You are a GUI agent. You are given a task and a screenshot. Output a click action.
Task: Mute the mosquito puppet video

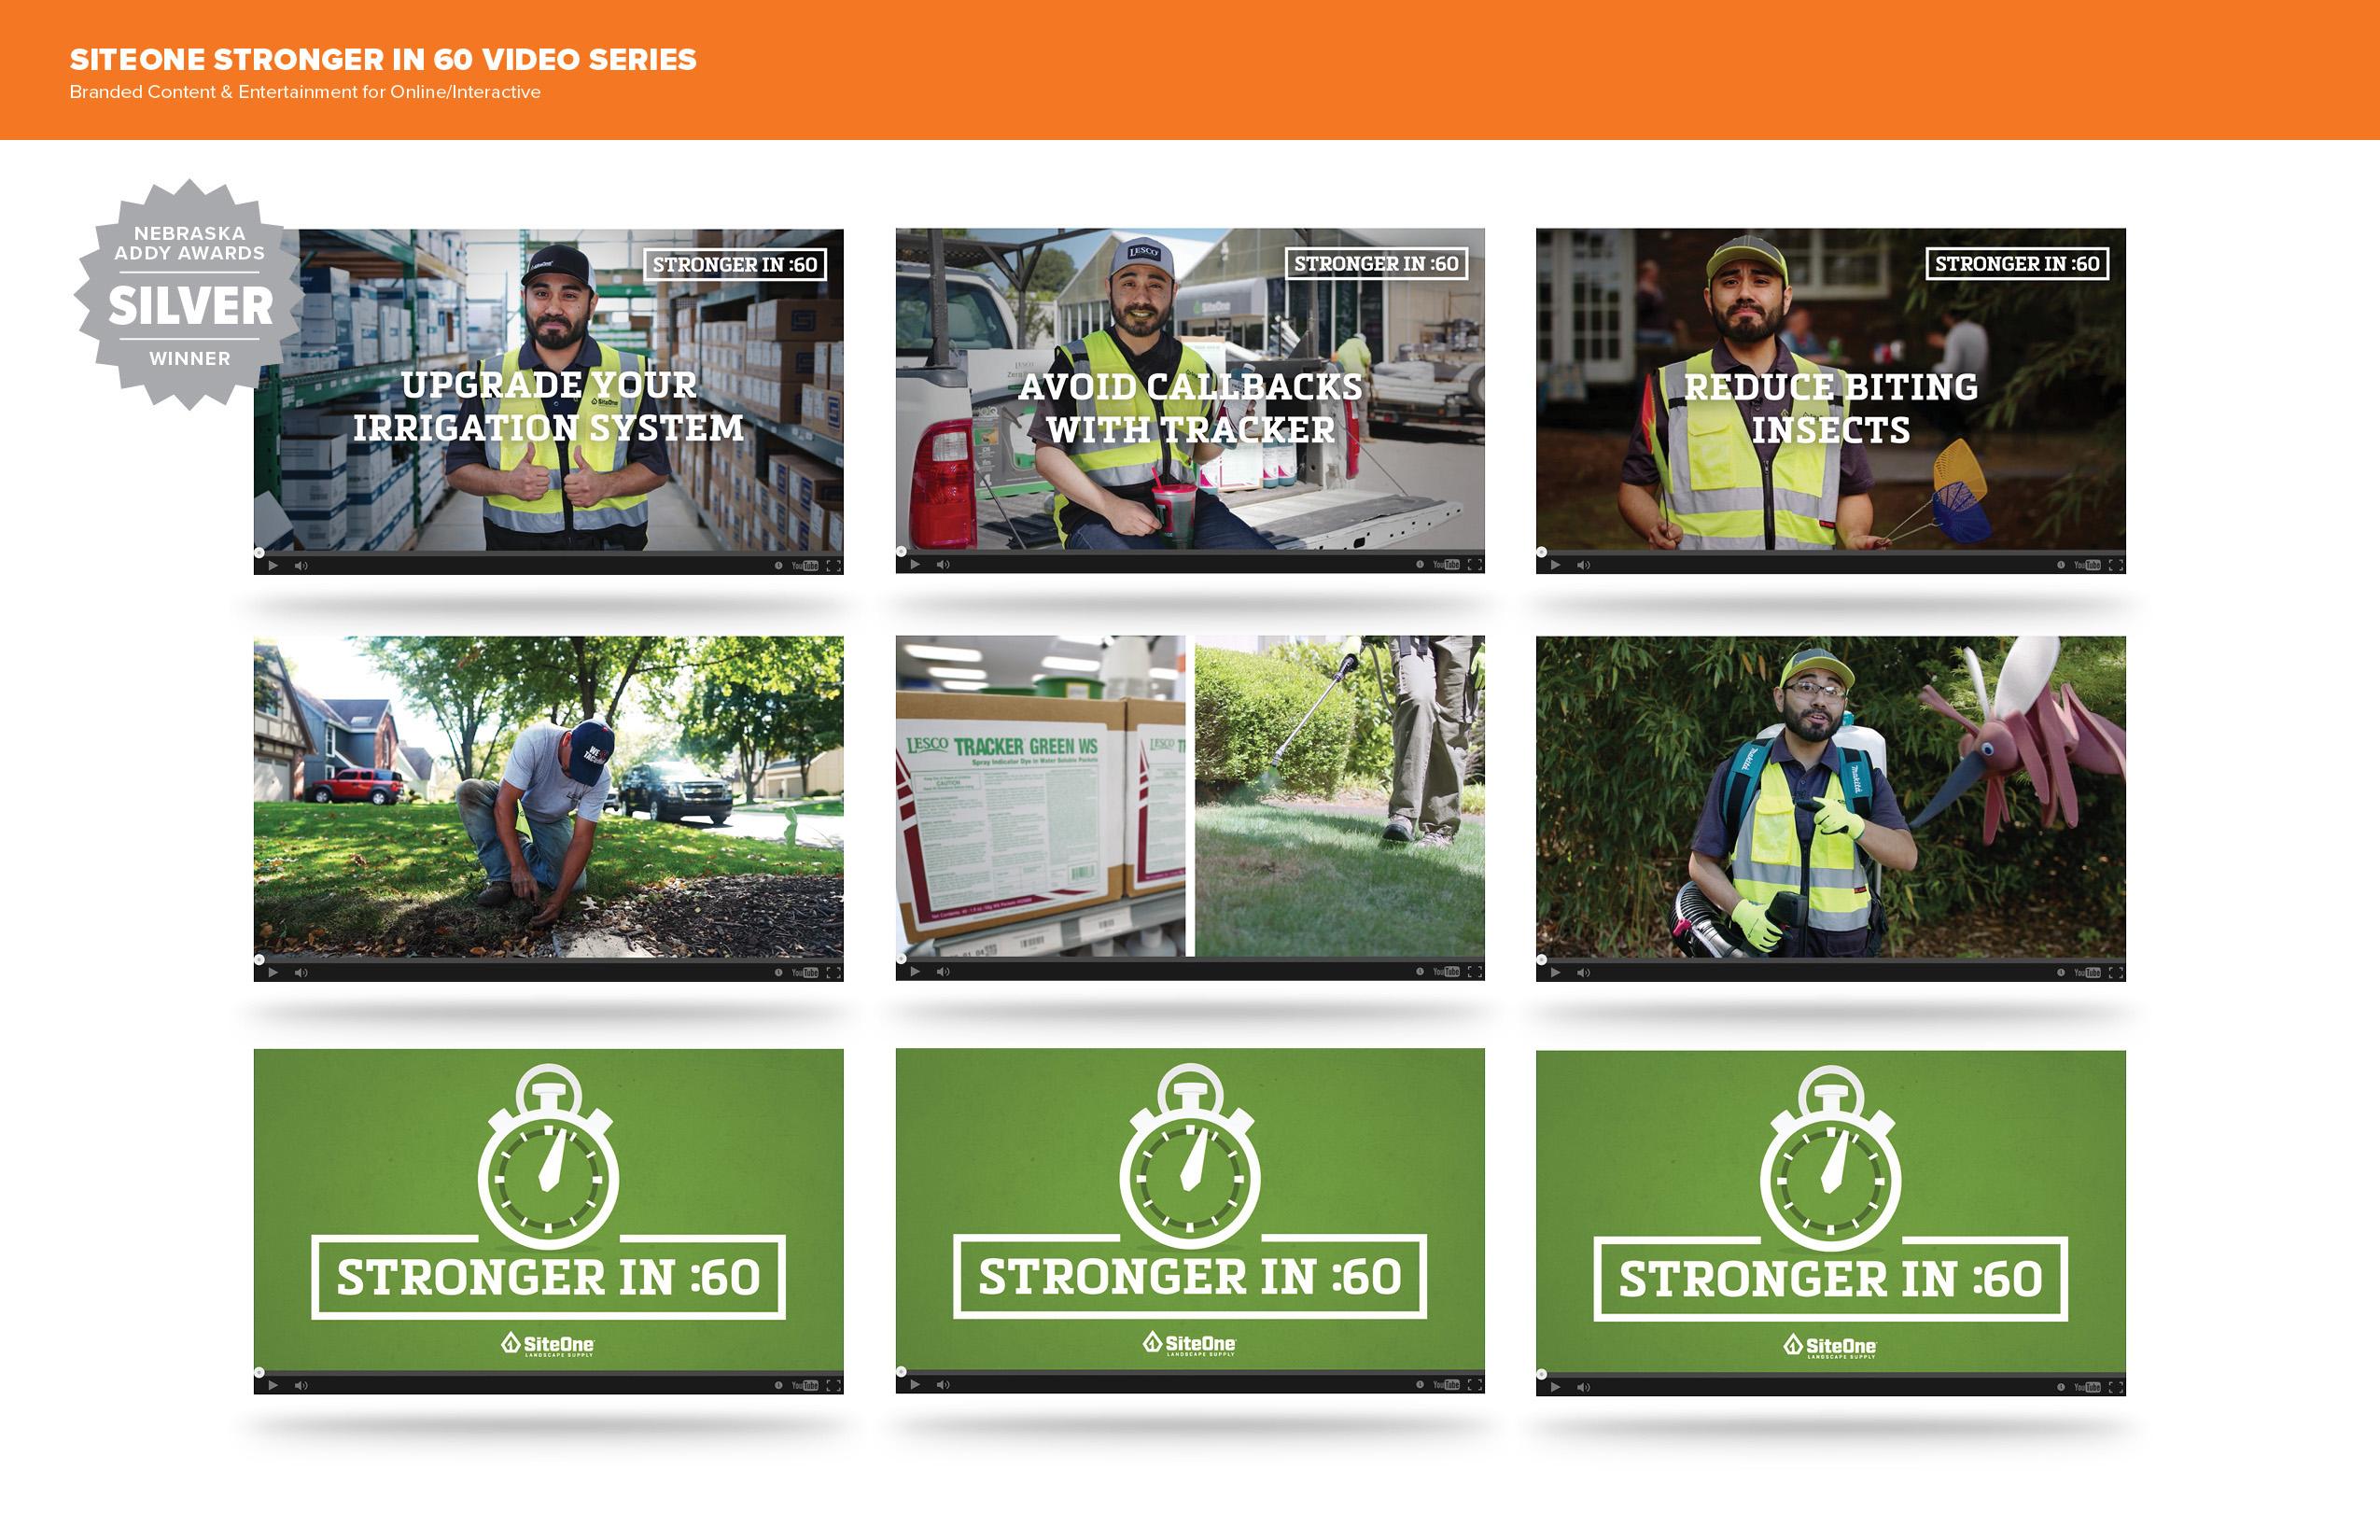(x=1583, y=973)
